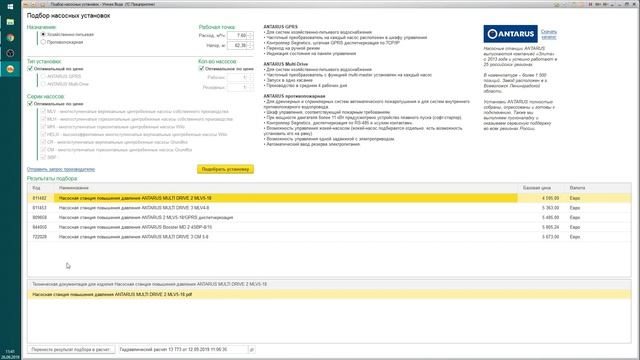
Task: Toggle optimal-by-price checkbox under pump count
Action: (201, 69)
